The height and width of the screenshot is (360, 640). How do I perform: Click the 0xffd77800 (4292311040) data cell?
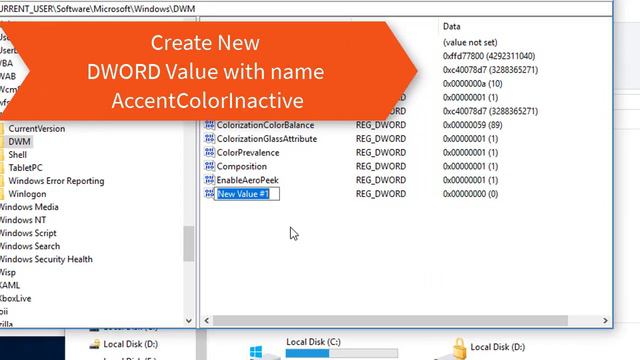(x=489, y=56)
